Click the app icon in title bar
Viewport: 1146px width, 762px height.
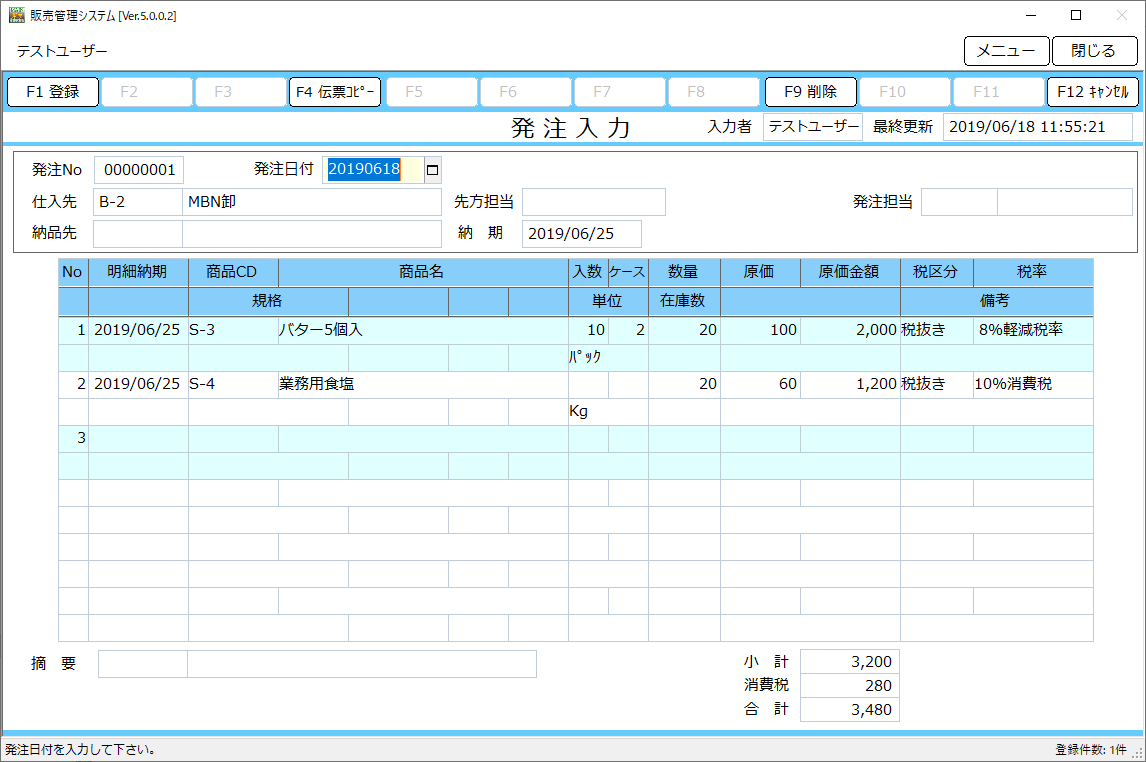coord(16,15)
